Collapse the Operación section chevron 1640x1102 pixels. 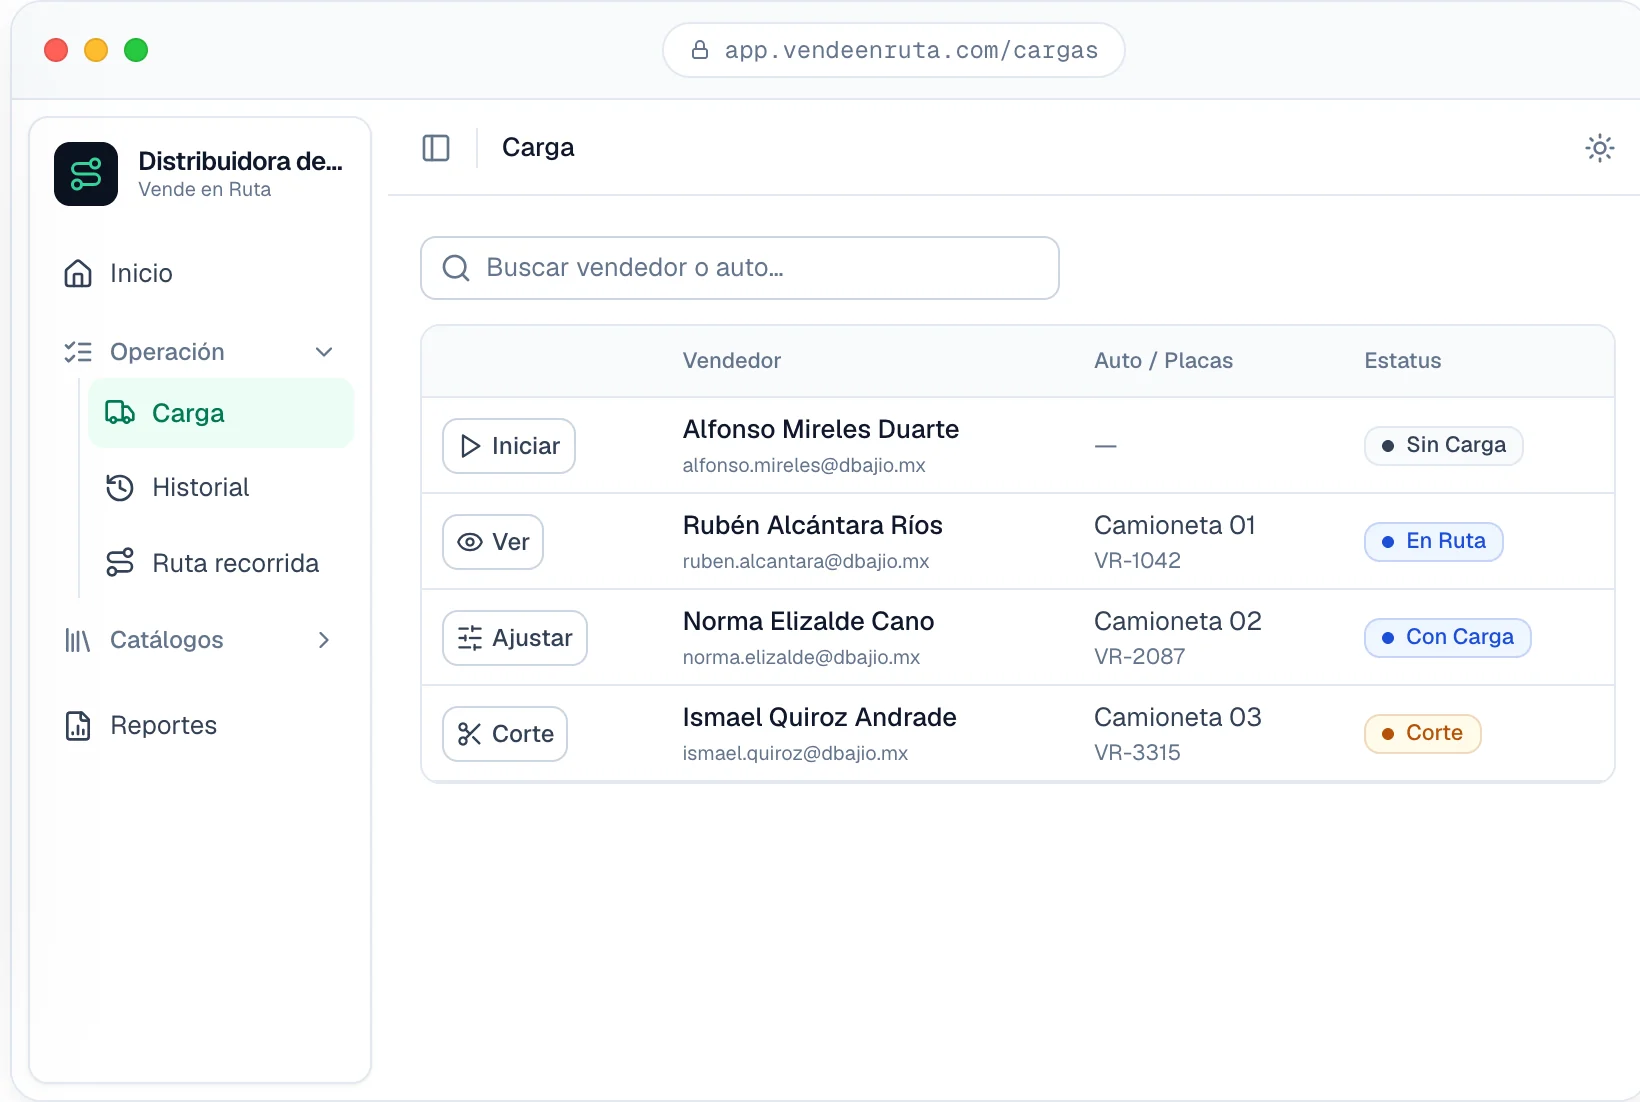tap(324, 352)
